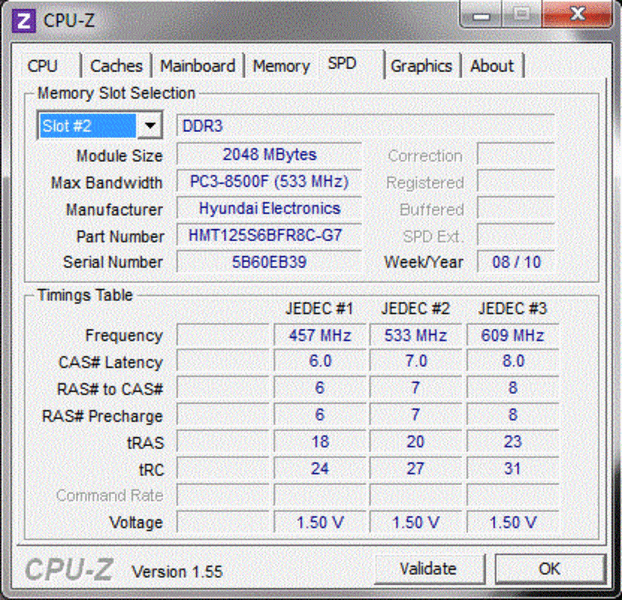Image resolution: width=622 pixels, height=600 pixels.
Task: Click the Module Size label
Action: pyautogui.click(x=119, y=156)
